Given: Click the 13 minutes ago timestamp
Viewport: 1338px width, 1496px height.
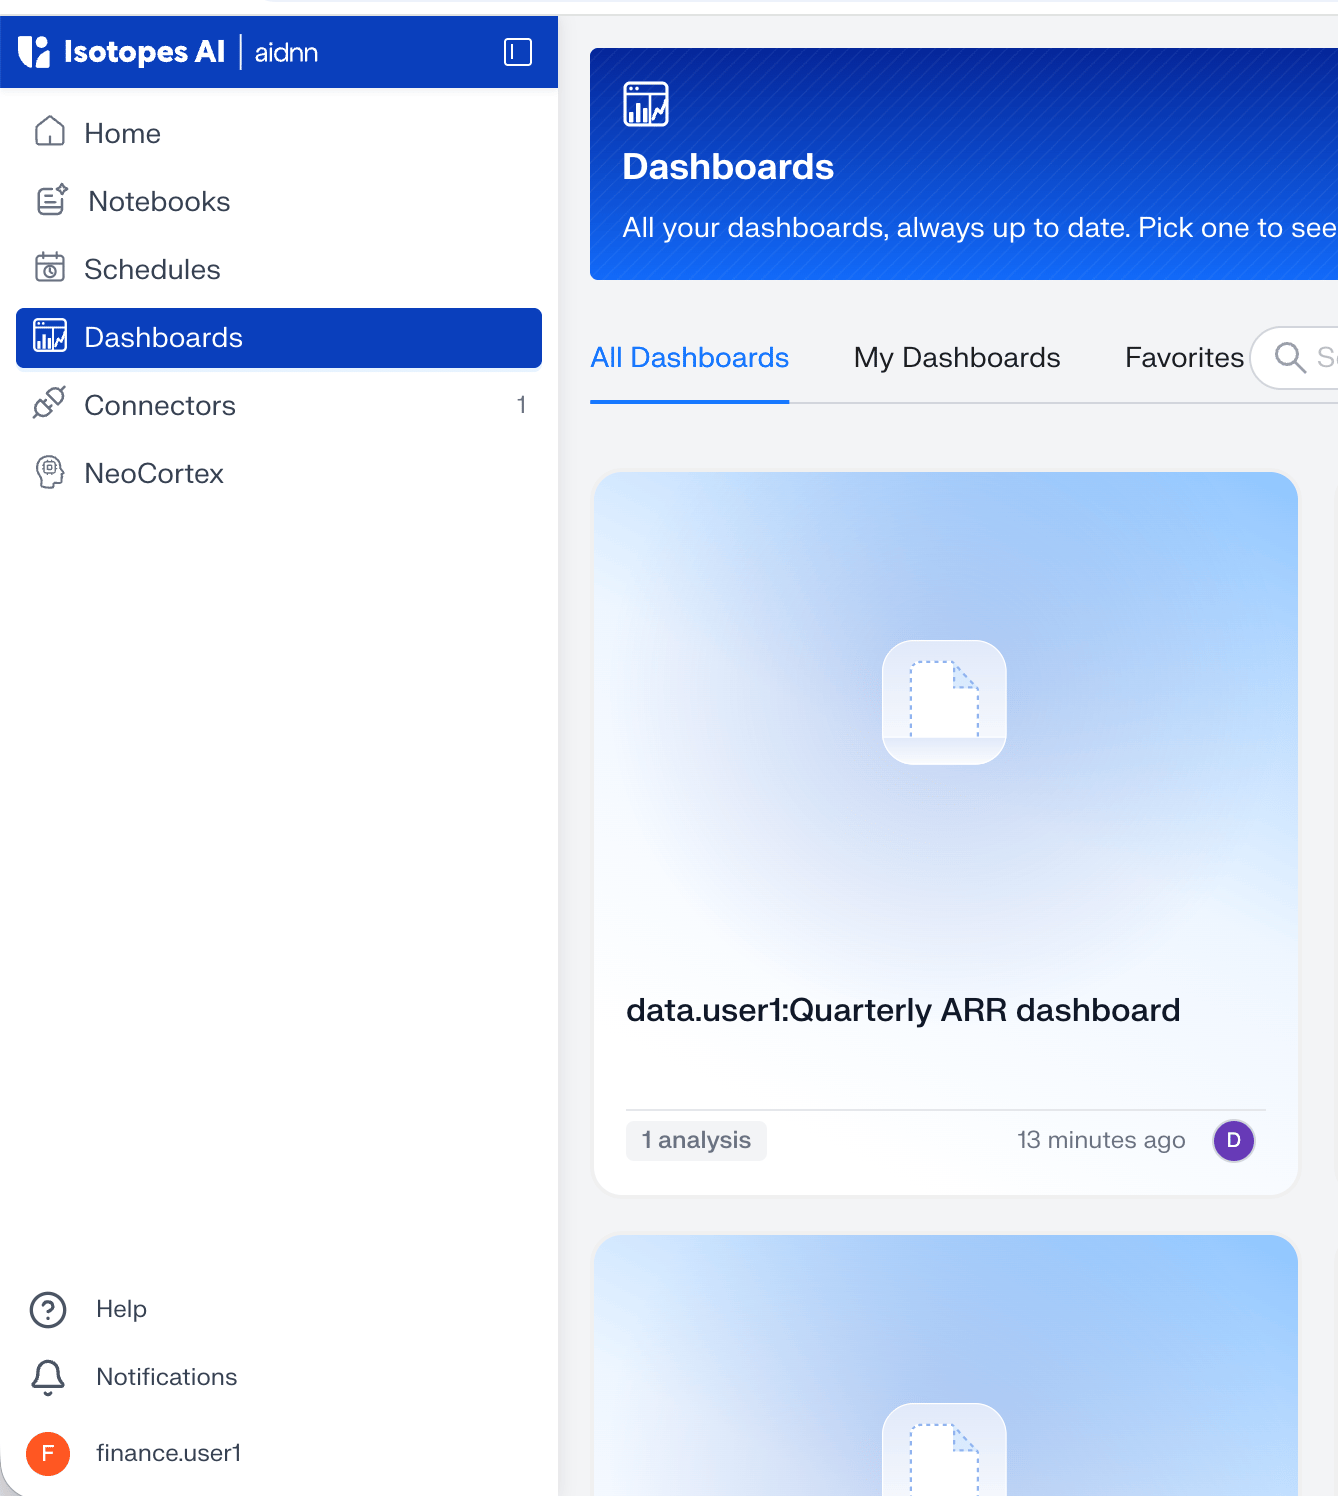Looking at the screenshot, I should point(1101,1140).
